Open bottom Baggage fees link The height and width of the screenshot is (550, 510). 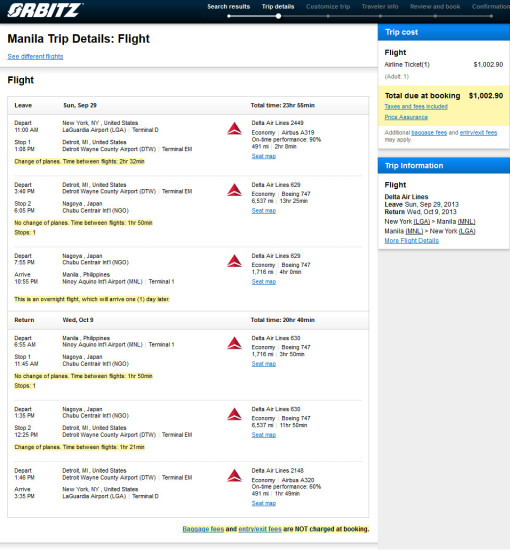[x=203, y=529]
